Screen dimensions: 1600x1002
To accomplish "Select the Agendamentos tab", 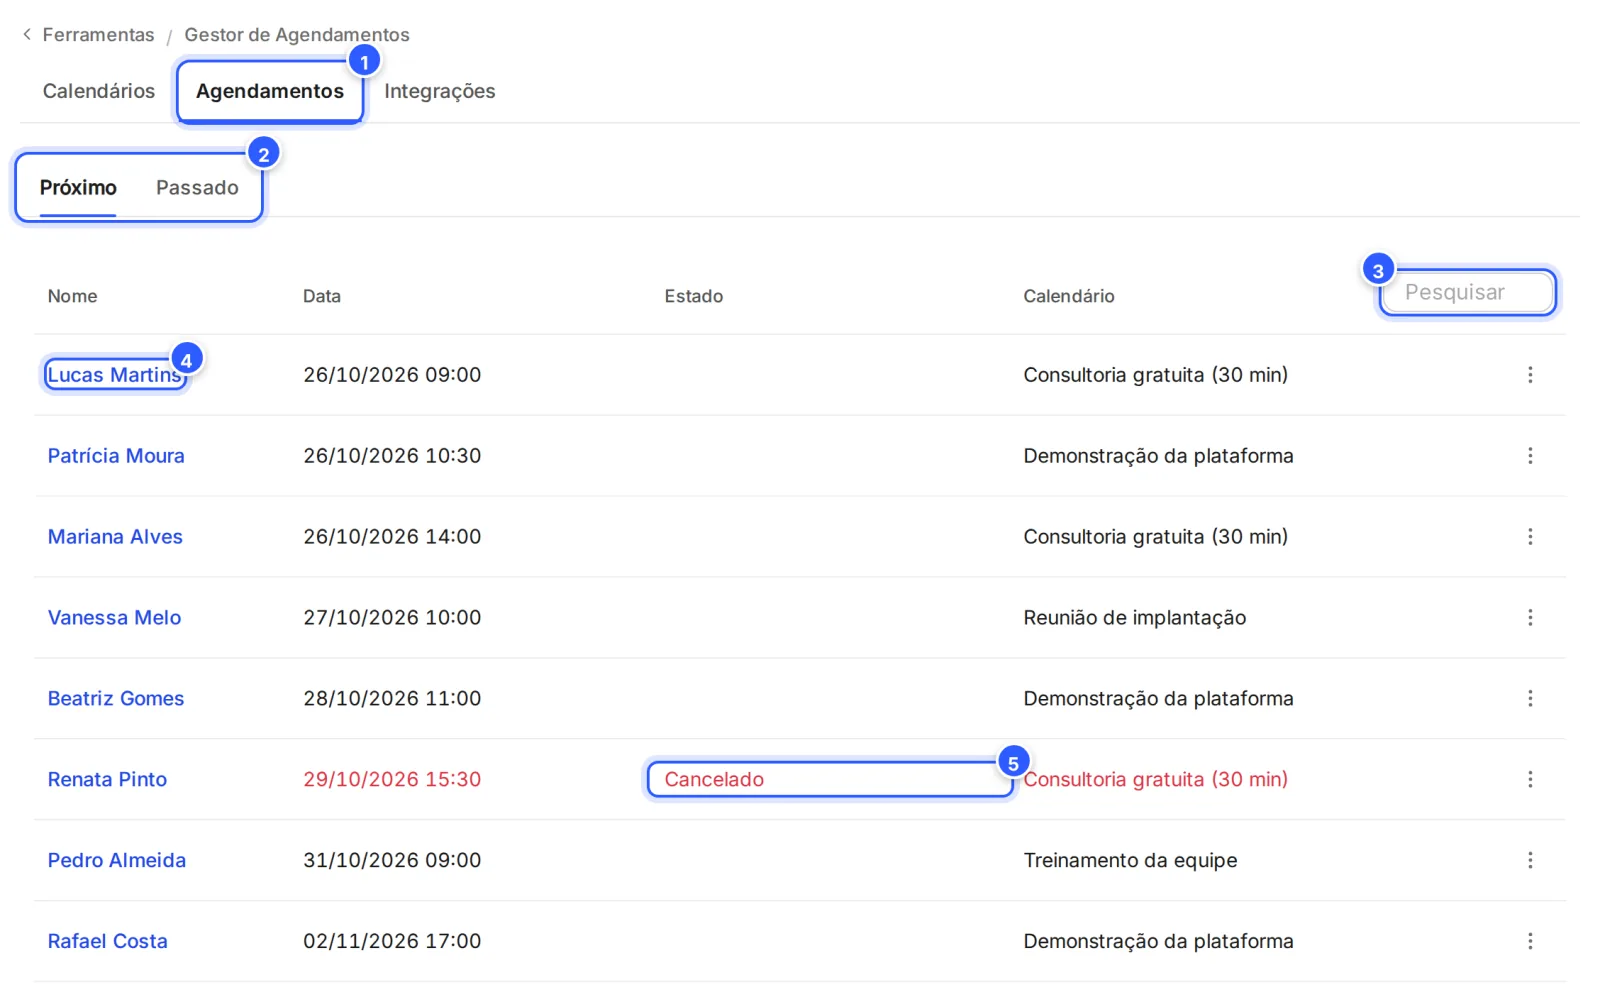I will click(x=270, y=91).
